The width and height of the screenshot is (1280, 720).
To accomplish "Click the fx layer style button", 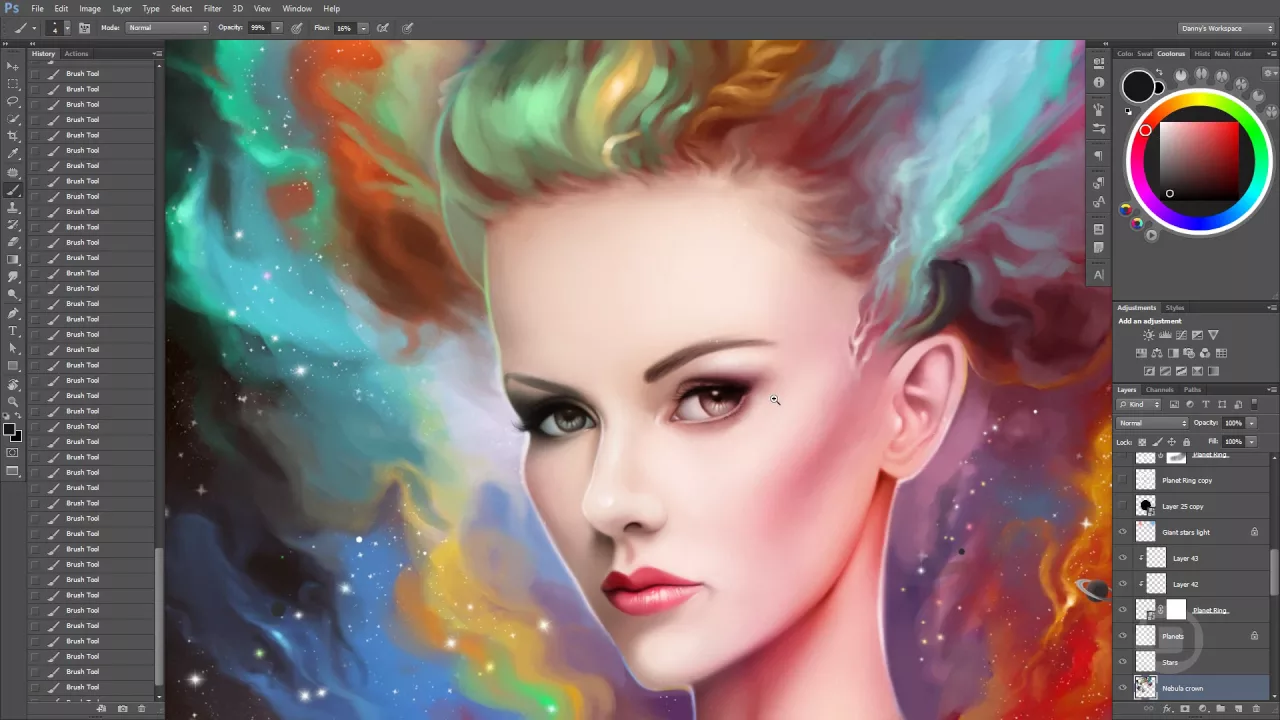I will 1167,709.
